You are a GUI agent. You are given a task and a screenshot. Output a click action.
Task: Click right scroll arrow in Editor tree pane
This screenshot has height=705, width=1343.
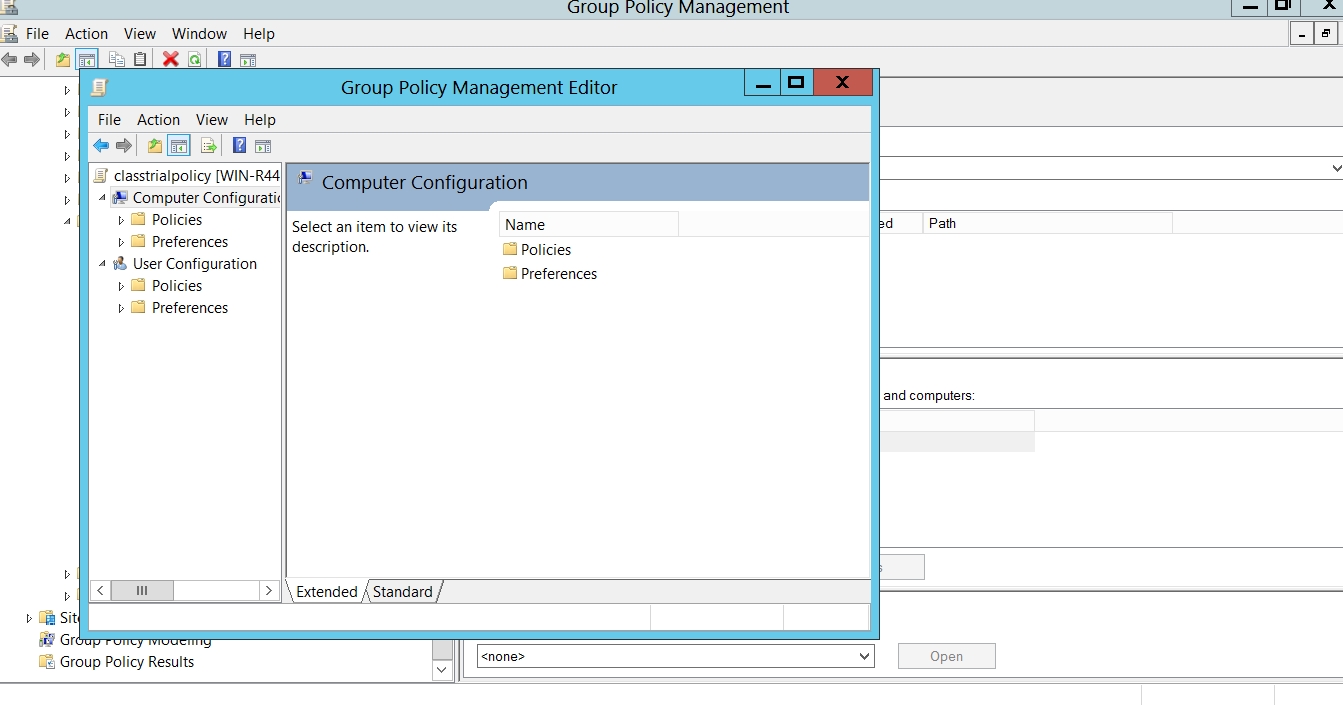click(x=268, y=591)
